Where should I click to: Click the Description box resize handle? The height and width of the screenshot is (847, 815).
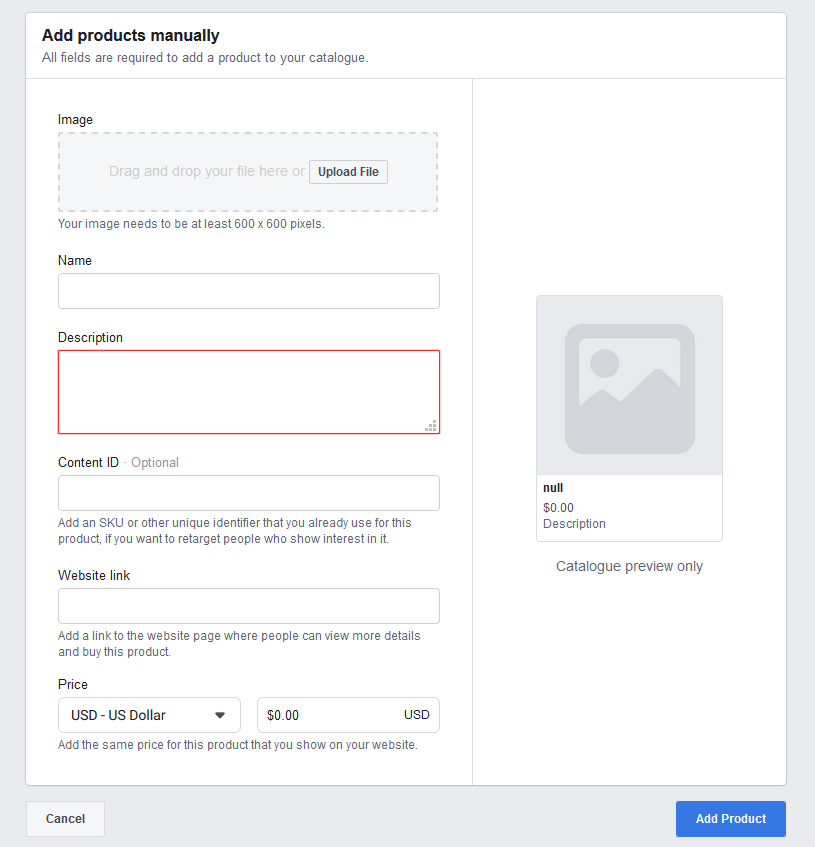pyautogui.click(x=431, y=425)
